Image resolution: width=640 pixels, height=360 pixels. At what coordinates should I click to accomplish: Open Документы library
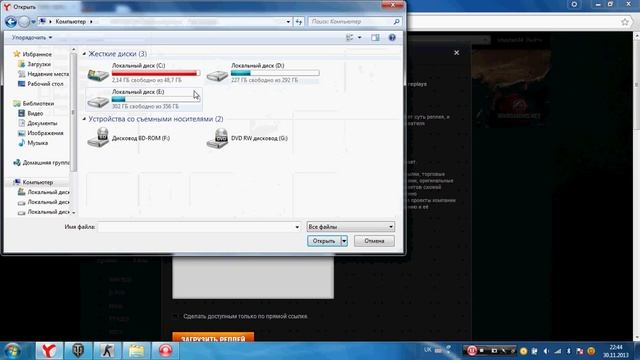coord(38,123)
